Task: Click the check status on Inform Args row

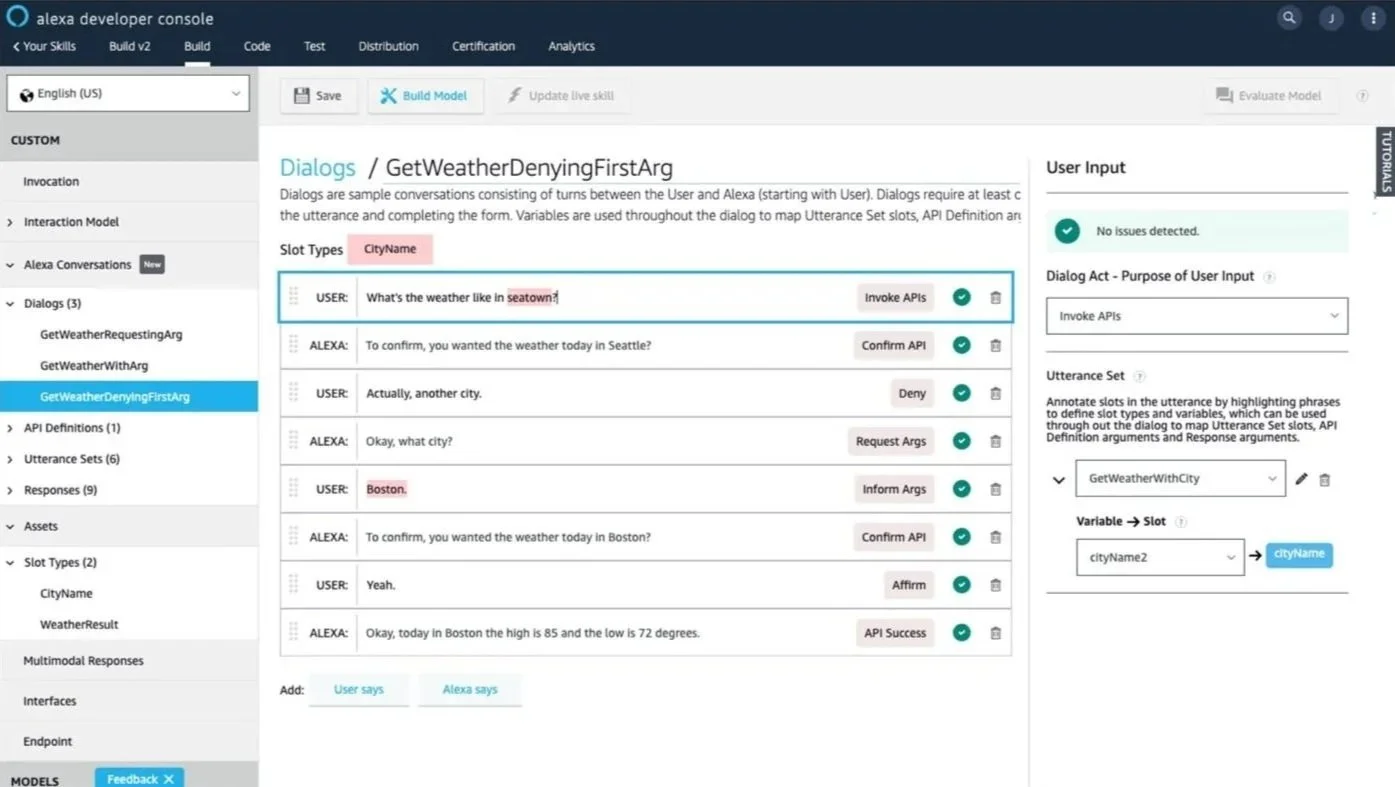Action: click(962, 489)
